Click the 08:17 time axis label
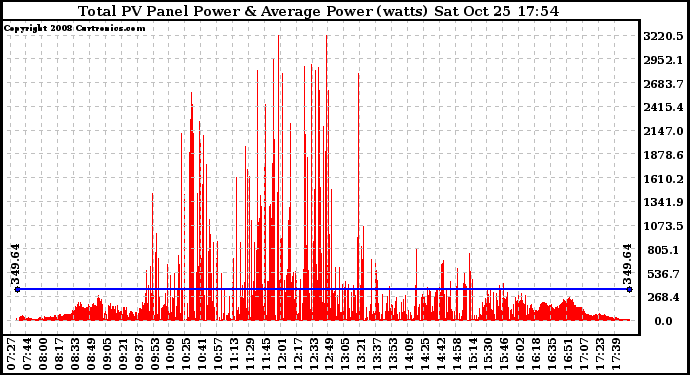The height and width of the screenshot is (375, 690). tap(59, 354)
